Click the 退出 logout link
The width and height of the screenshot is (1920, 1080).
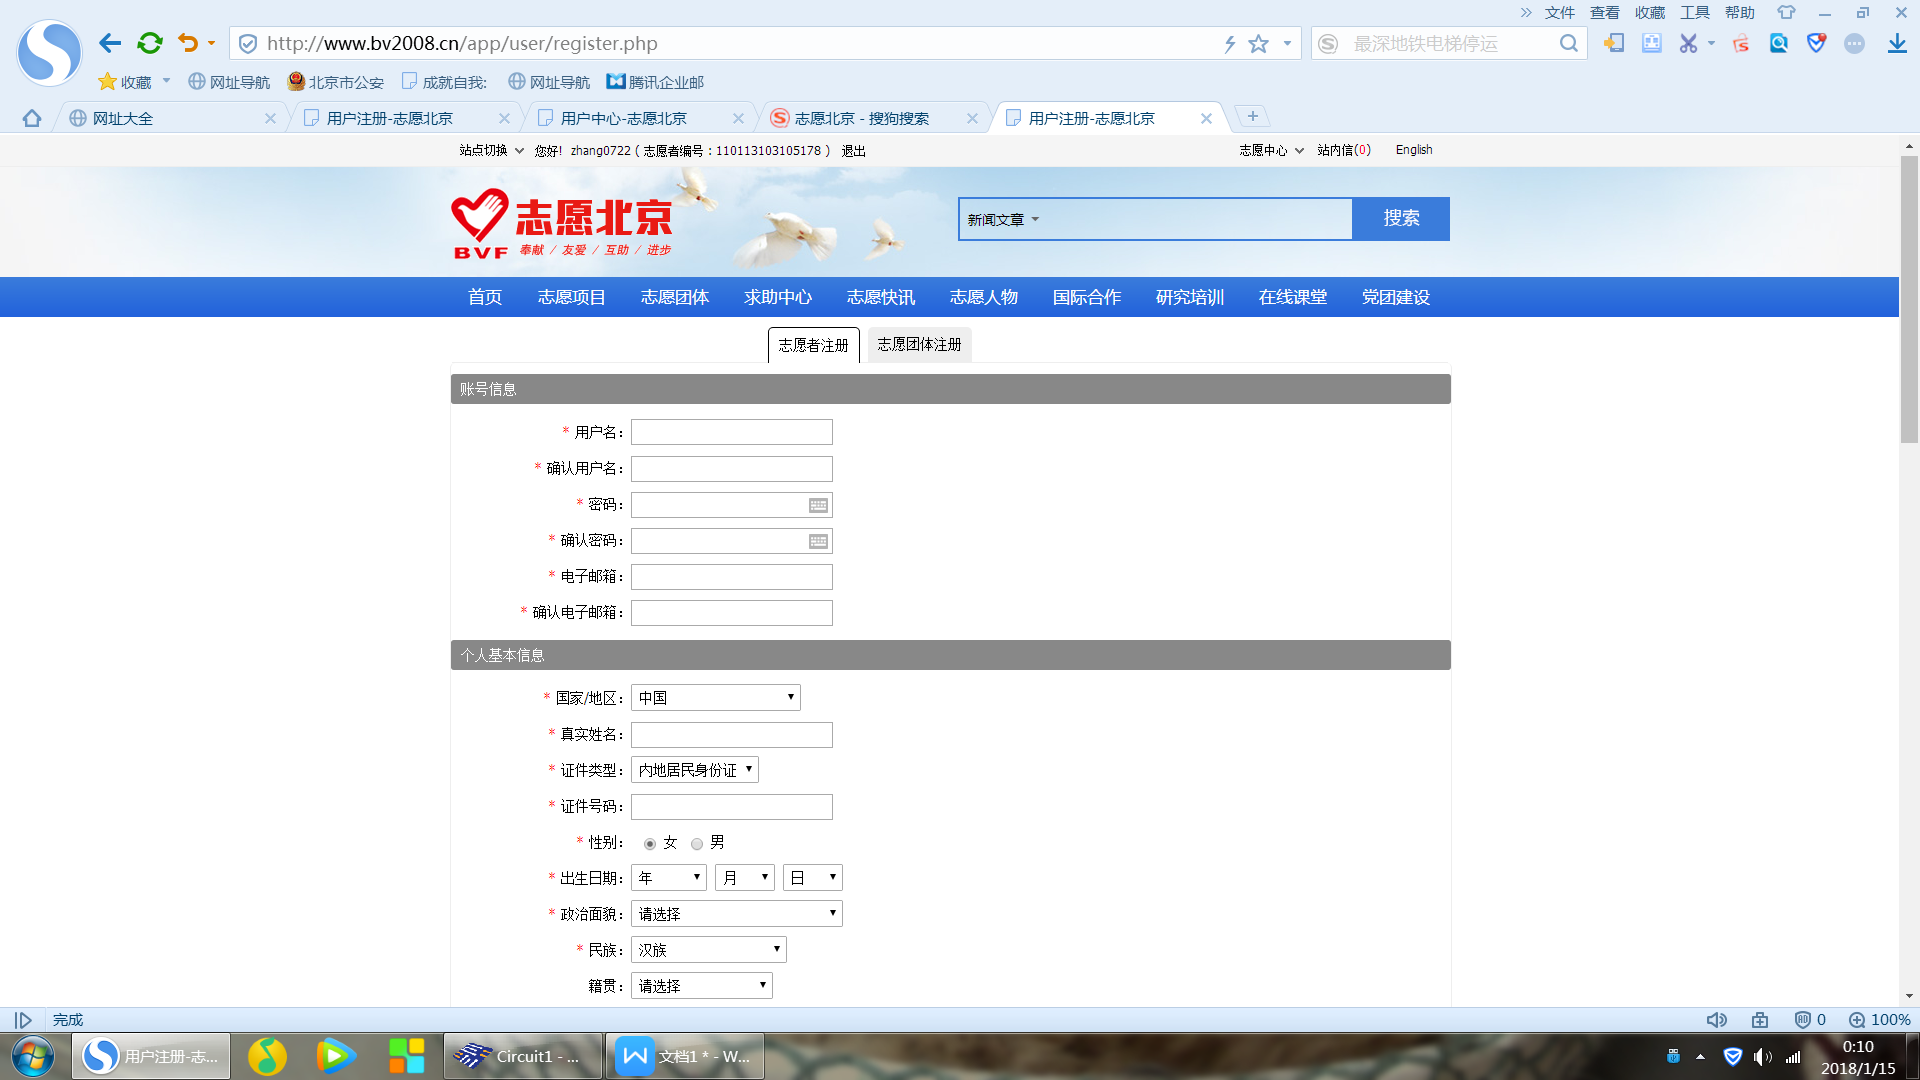(853, 151)
